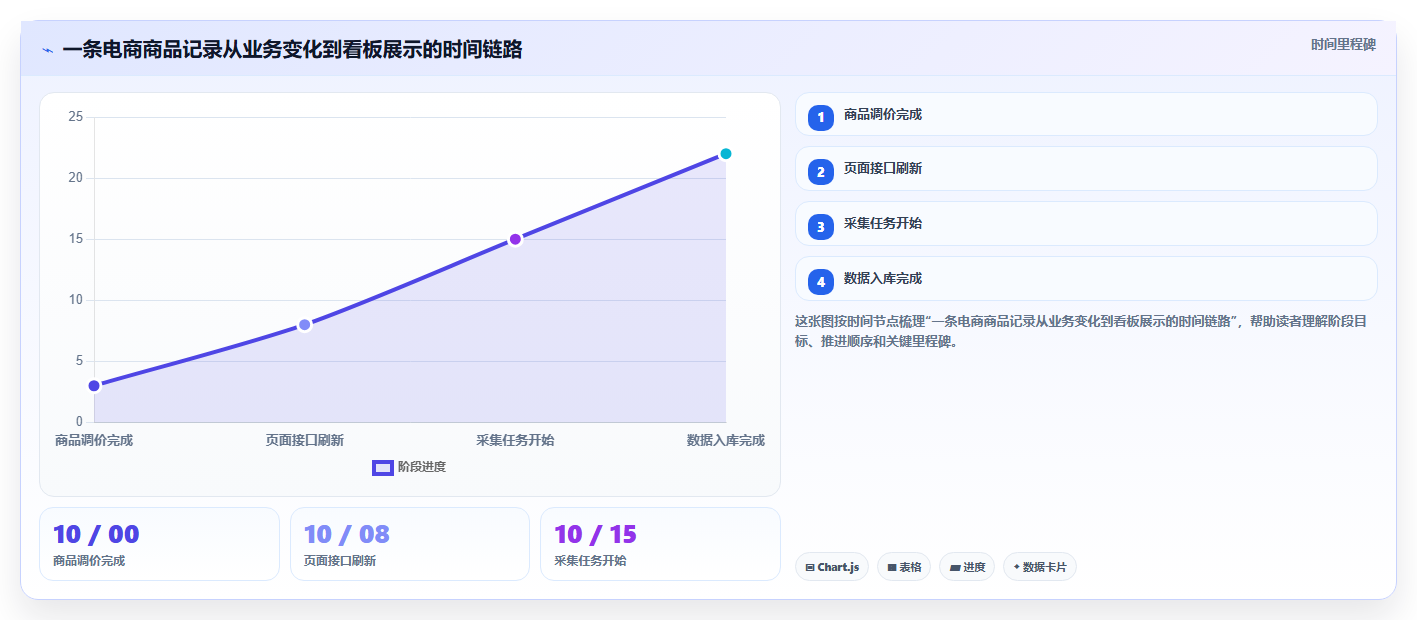
Task: Click the number 3 badge for 采集任务开始
Action: pyautogui.click(x=821, y=226)
